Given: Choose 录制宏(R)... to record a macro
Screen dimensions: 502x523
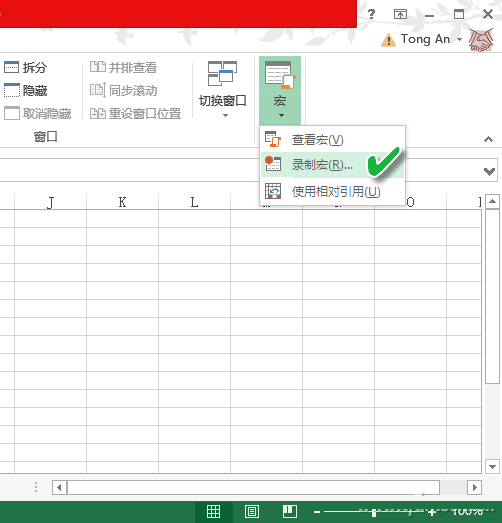Looking at the screenshot, I should click(333, 164).
